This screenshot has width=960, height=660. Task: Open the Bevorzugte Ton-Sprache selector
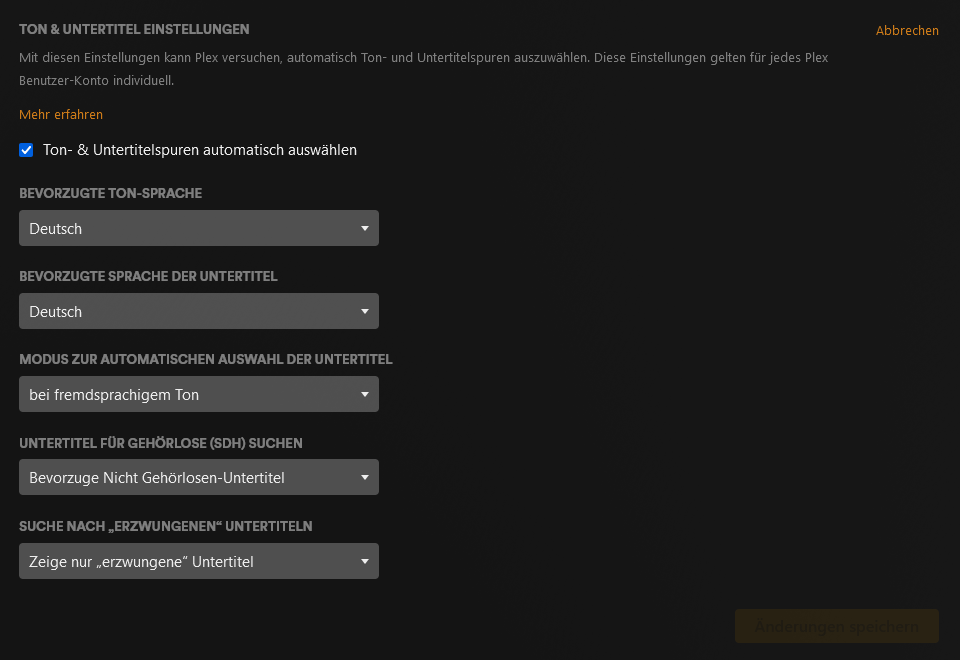[x=198, y=228]
